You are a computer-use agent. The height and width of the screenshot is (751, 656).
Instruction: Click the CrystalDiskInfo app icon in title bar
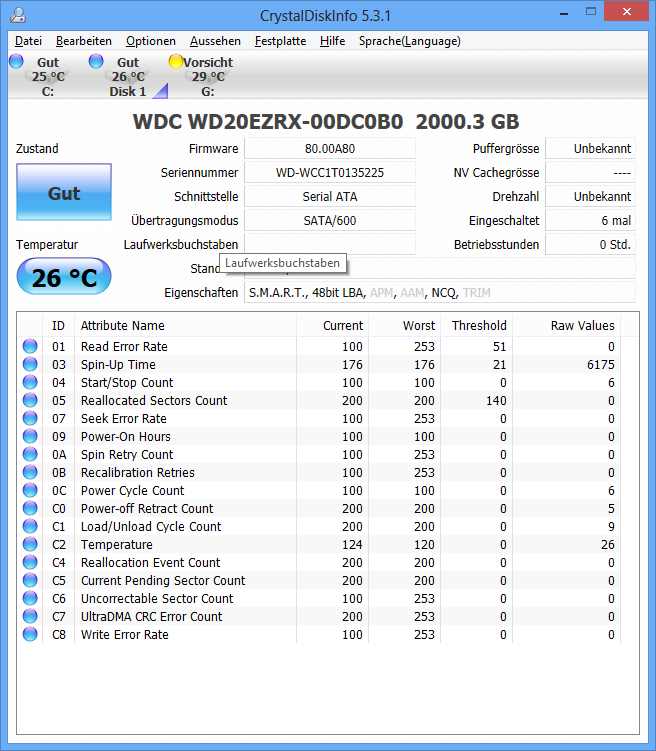(x=18, y=15)
